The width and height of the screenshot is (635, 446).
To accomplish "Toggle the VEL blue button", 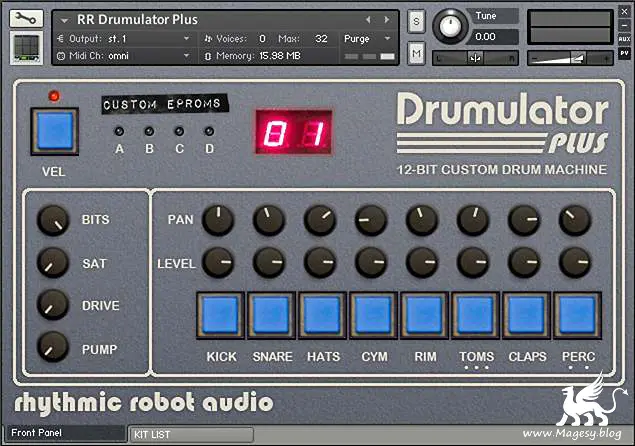I will (55, 131).
